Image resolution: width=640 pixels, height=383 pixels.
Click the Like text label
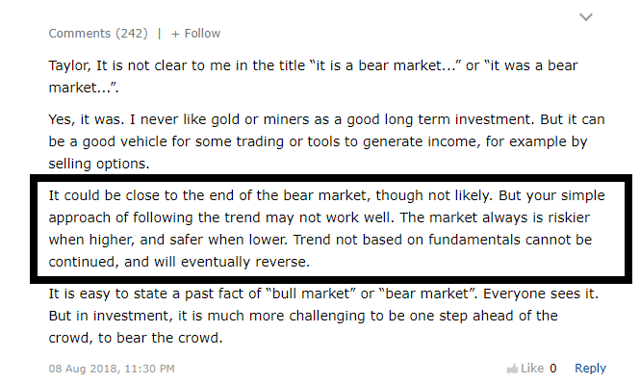532,368
